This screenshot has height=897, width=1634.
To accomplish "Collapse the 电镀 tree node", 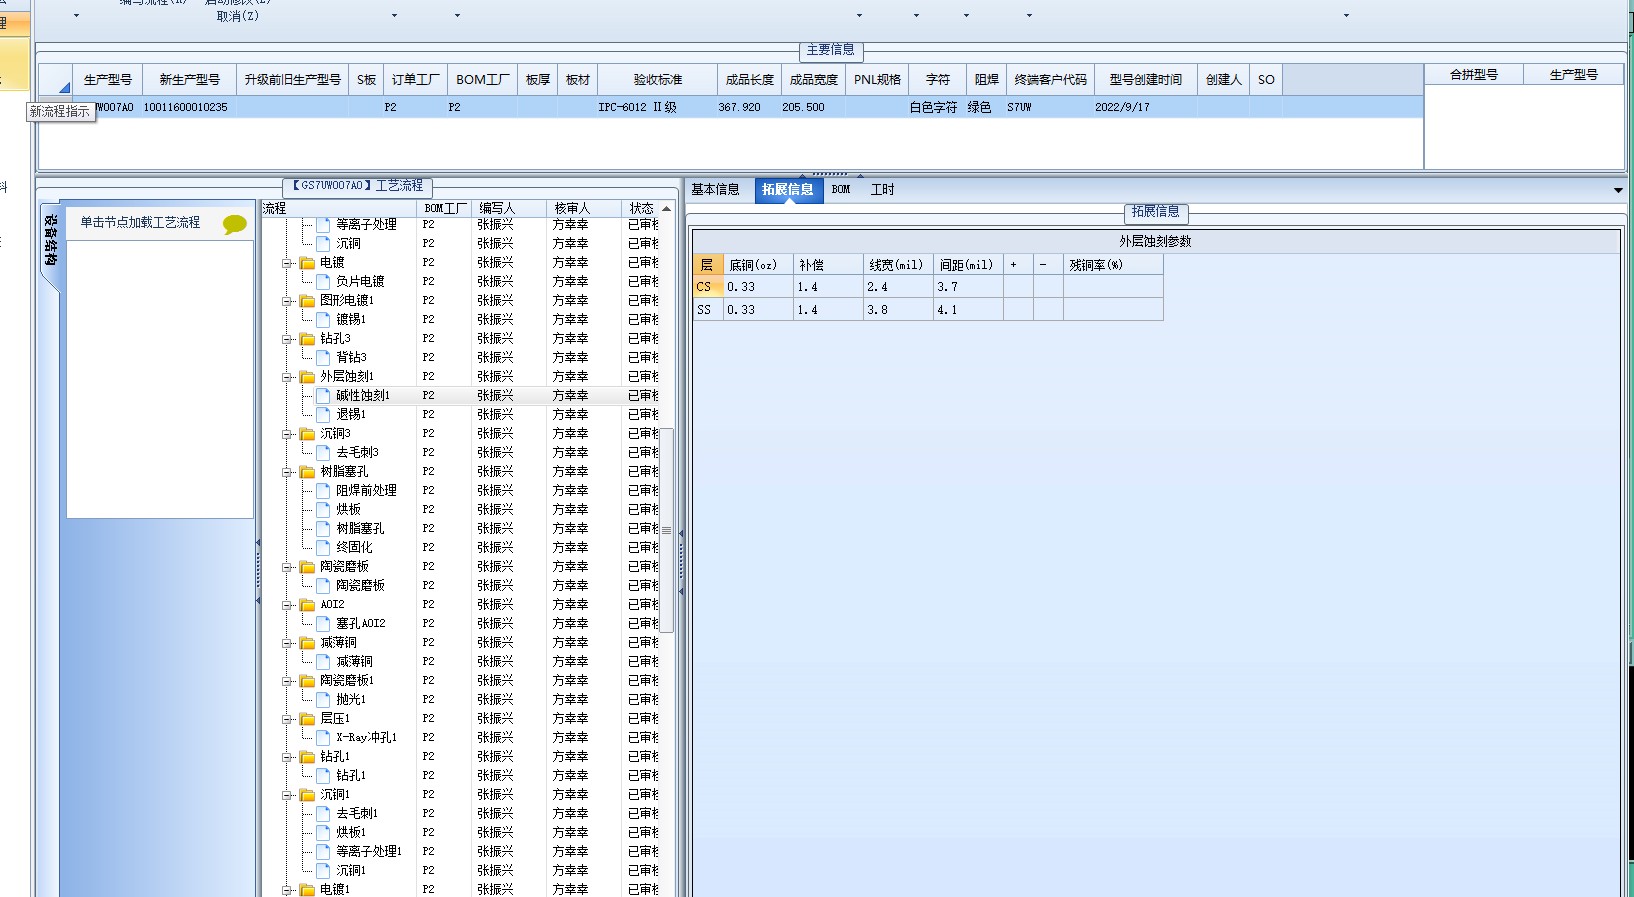I will 287,263.
